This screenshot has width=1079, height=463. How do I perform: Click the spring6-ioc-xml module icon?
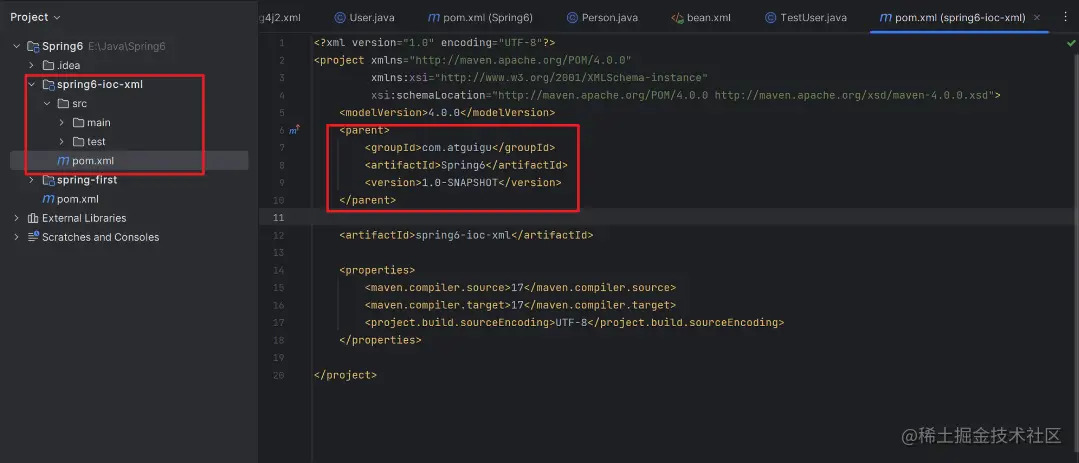[x=47, y=85]
